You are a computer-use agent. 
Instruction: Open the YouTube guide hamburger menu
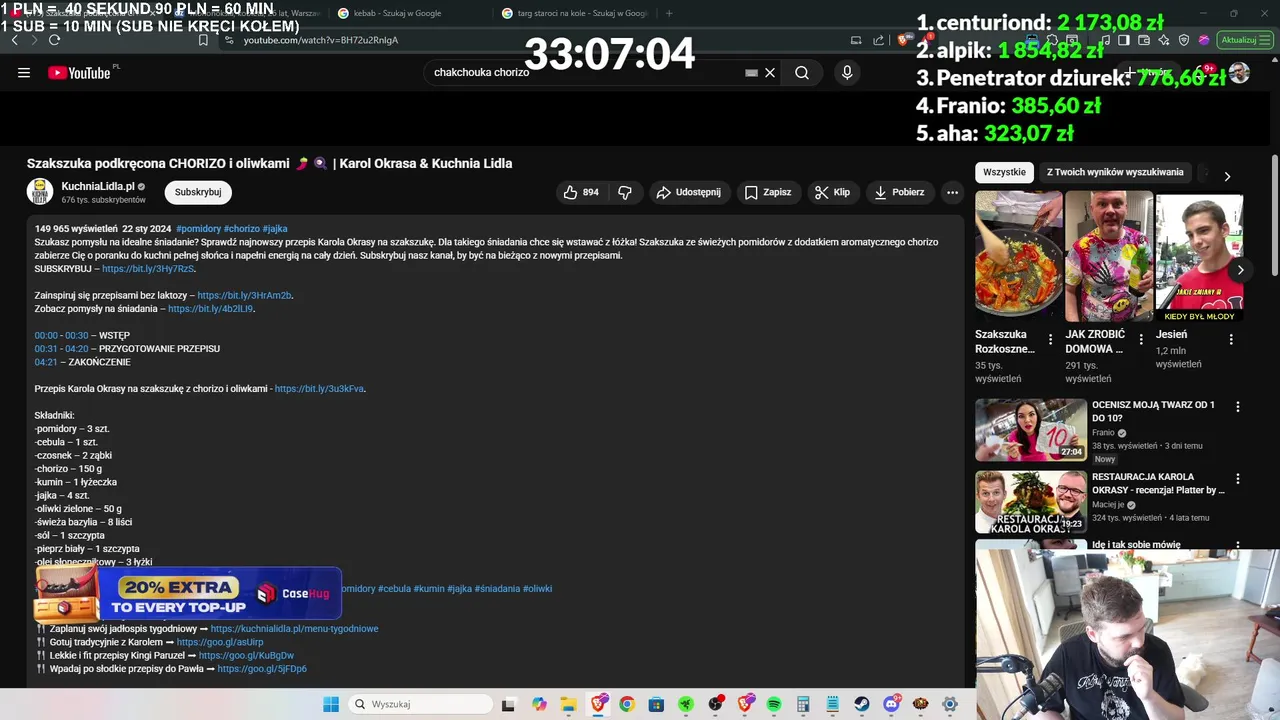point(24,72)
